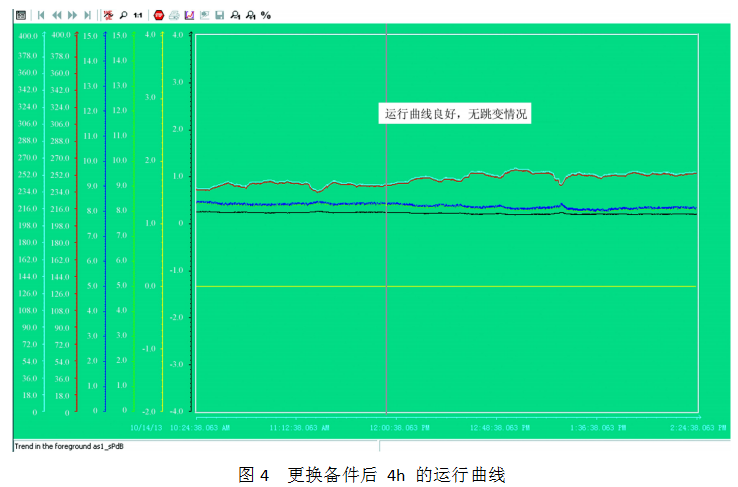738x487 pixels.
Task: Step back to previous data record
Action: [x=57, y=16]
